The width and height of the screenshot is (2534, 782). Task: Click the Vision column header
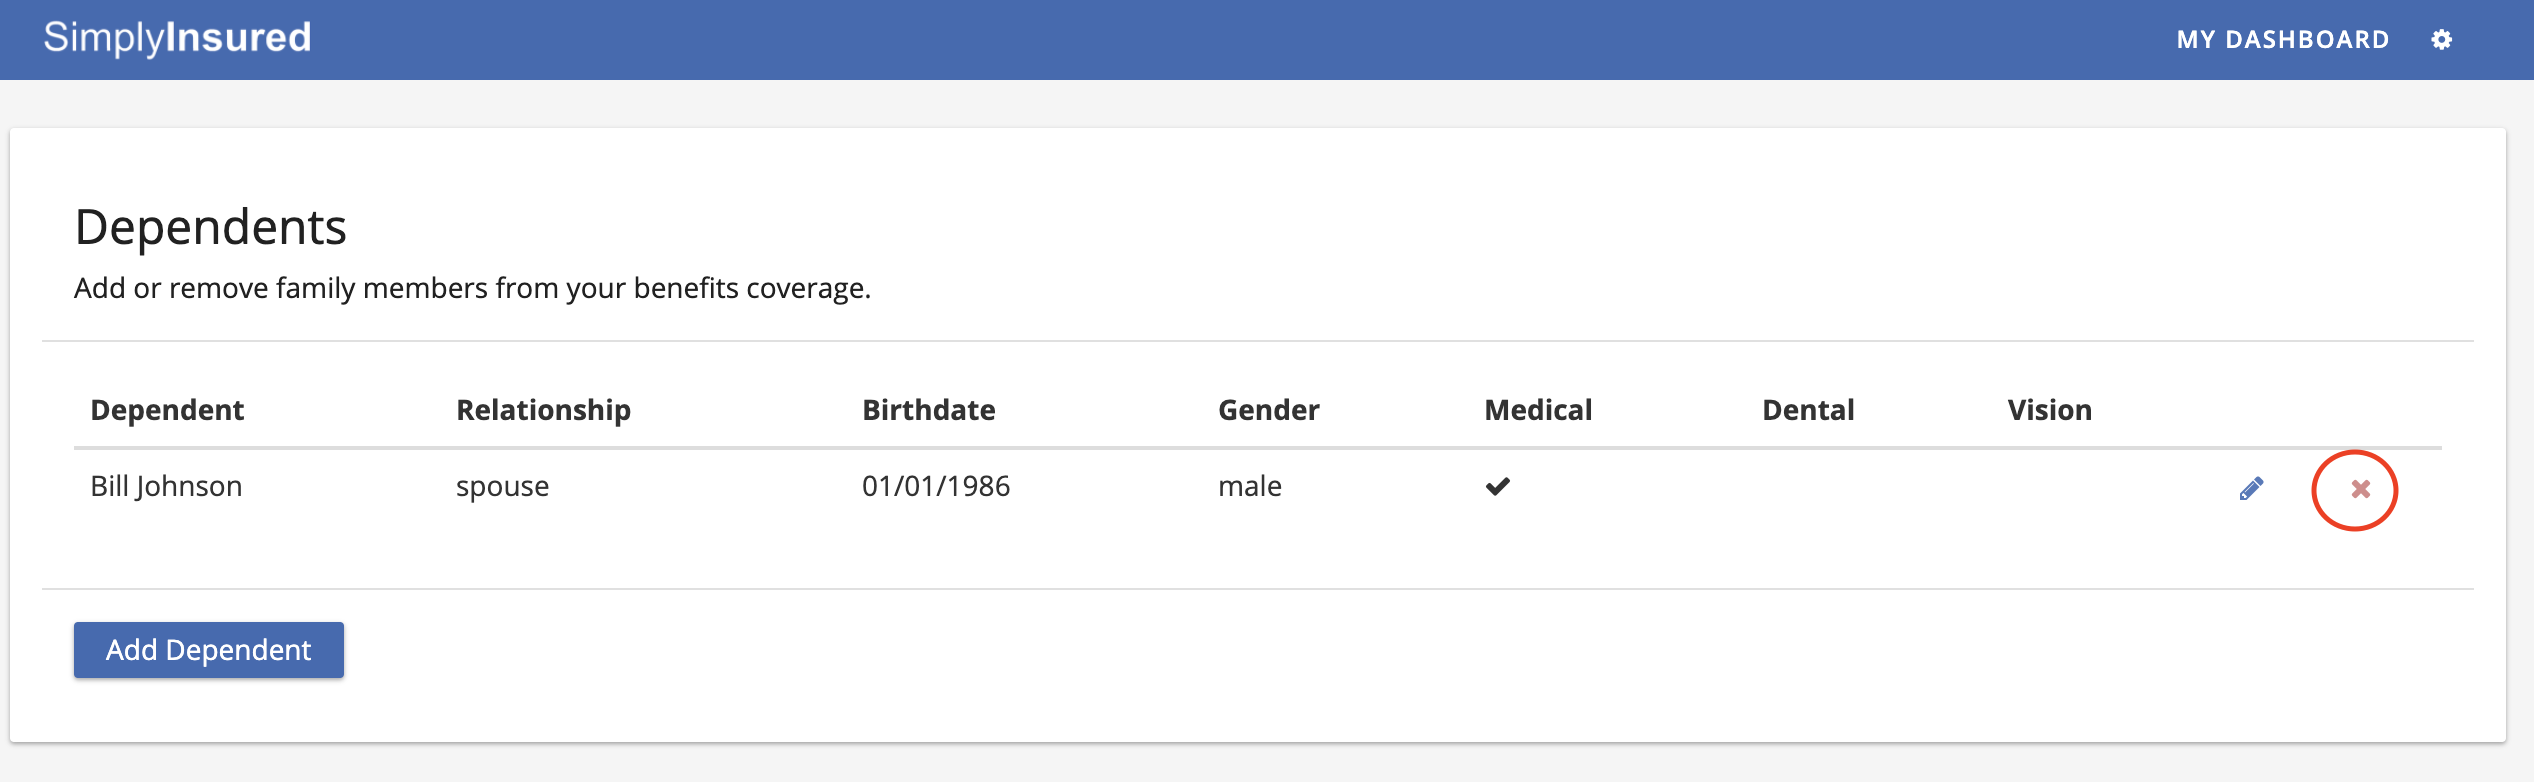(2049, 410)
